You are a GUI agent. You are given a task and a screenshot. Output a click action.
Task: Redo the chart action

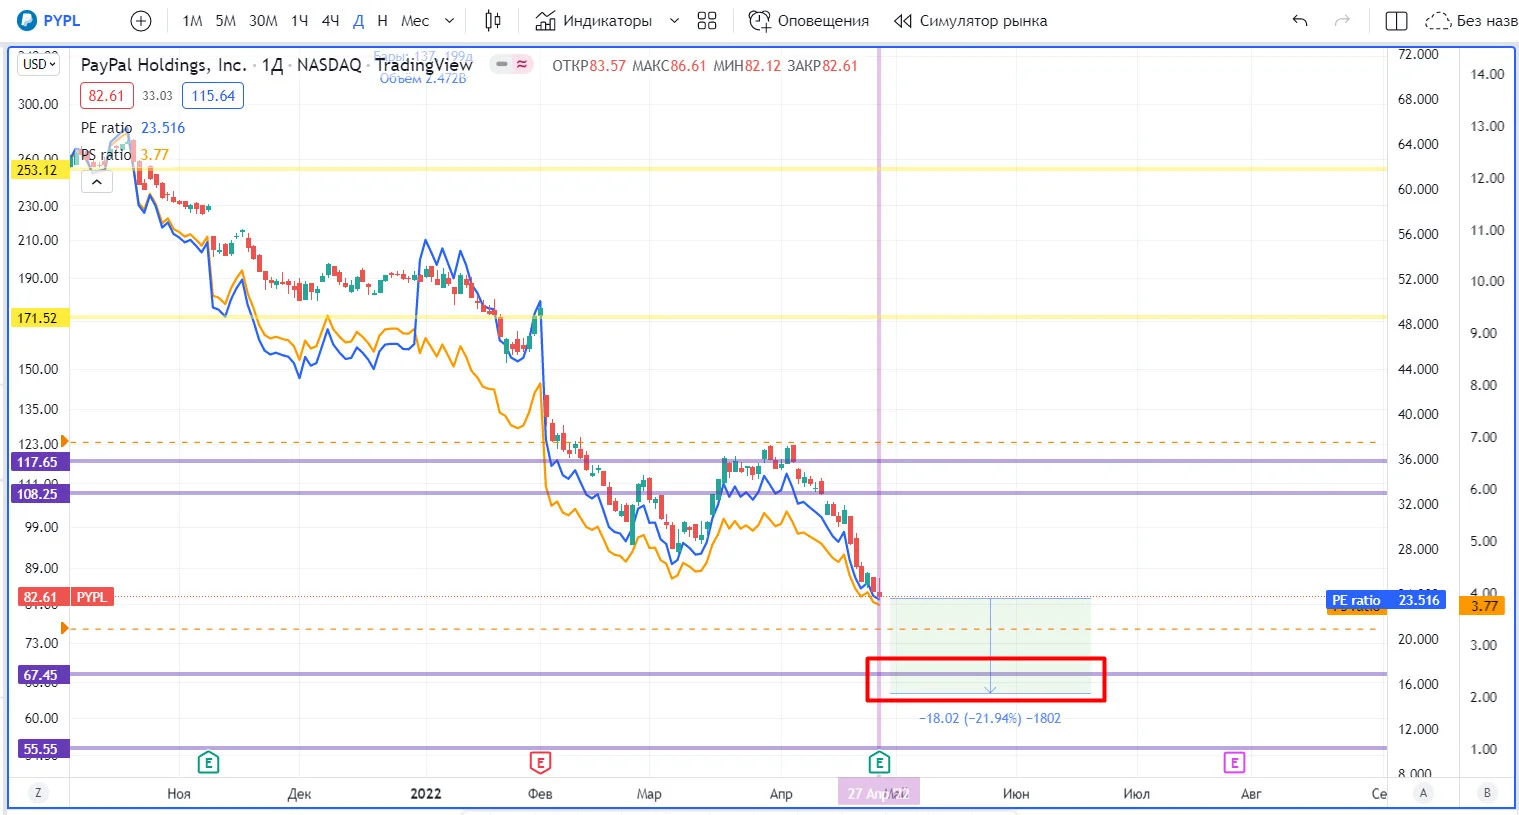pyautogui.click(x=1342, y=20)
